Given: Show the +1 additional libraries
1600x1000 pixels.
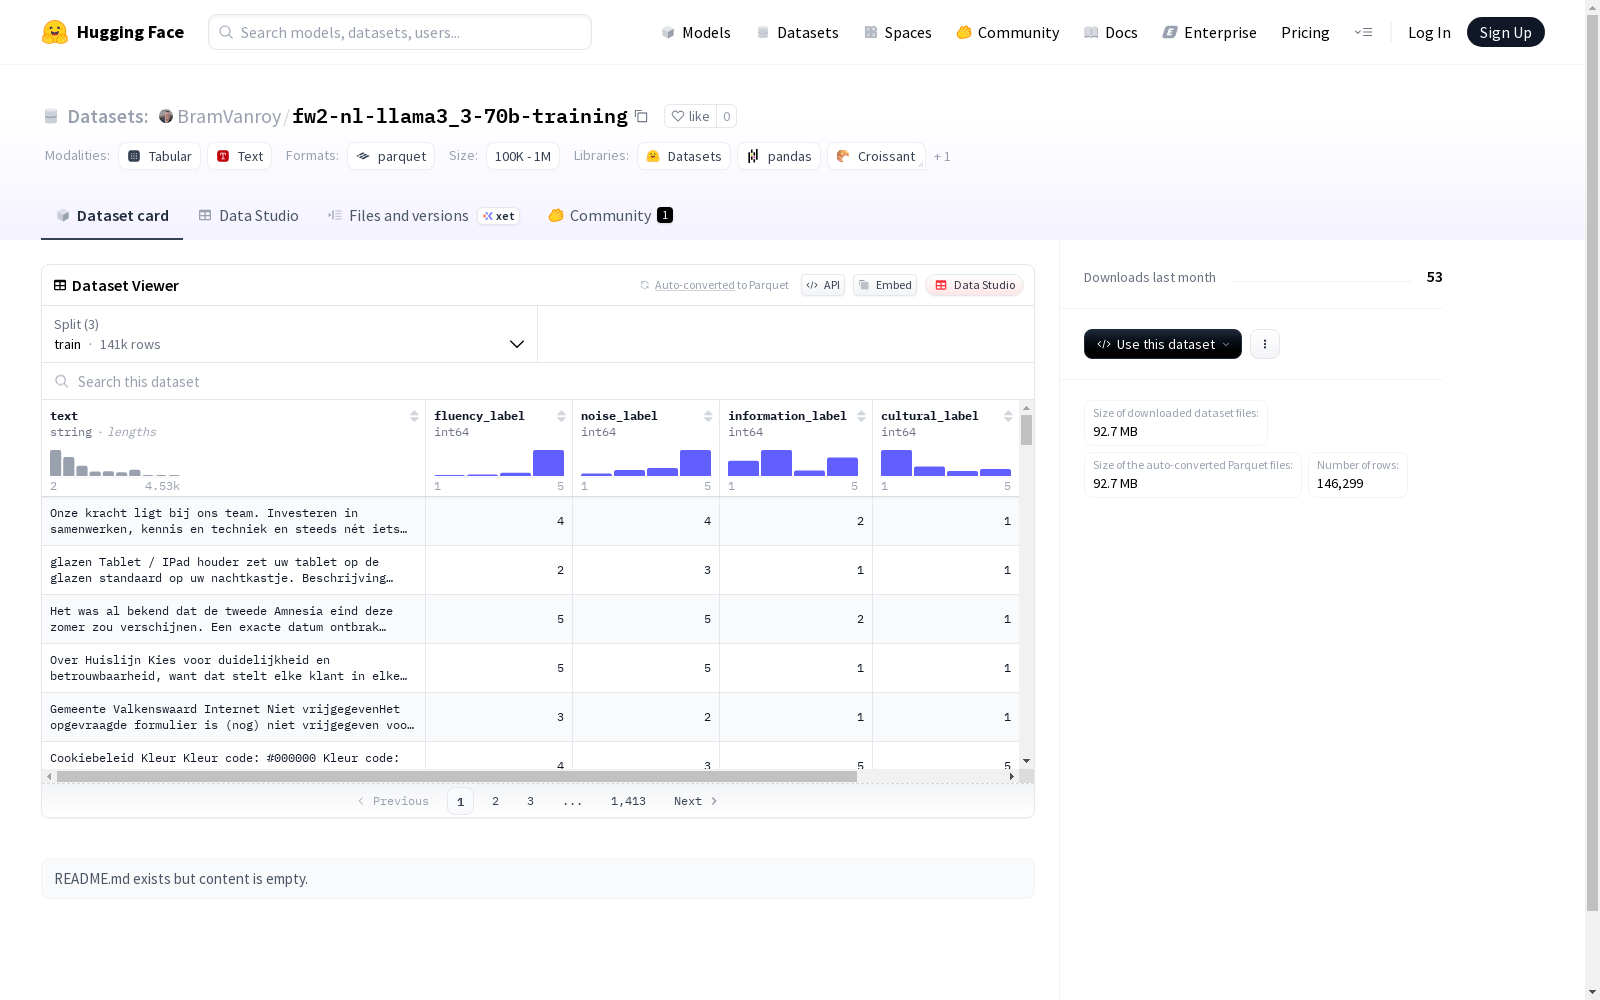Looking at the screenshot, I should click(x=942, y=156).
